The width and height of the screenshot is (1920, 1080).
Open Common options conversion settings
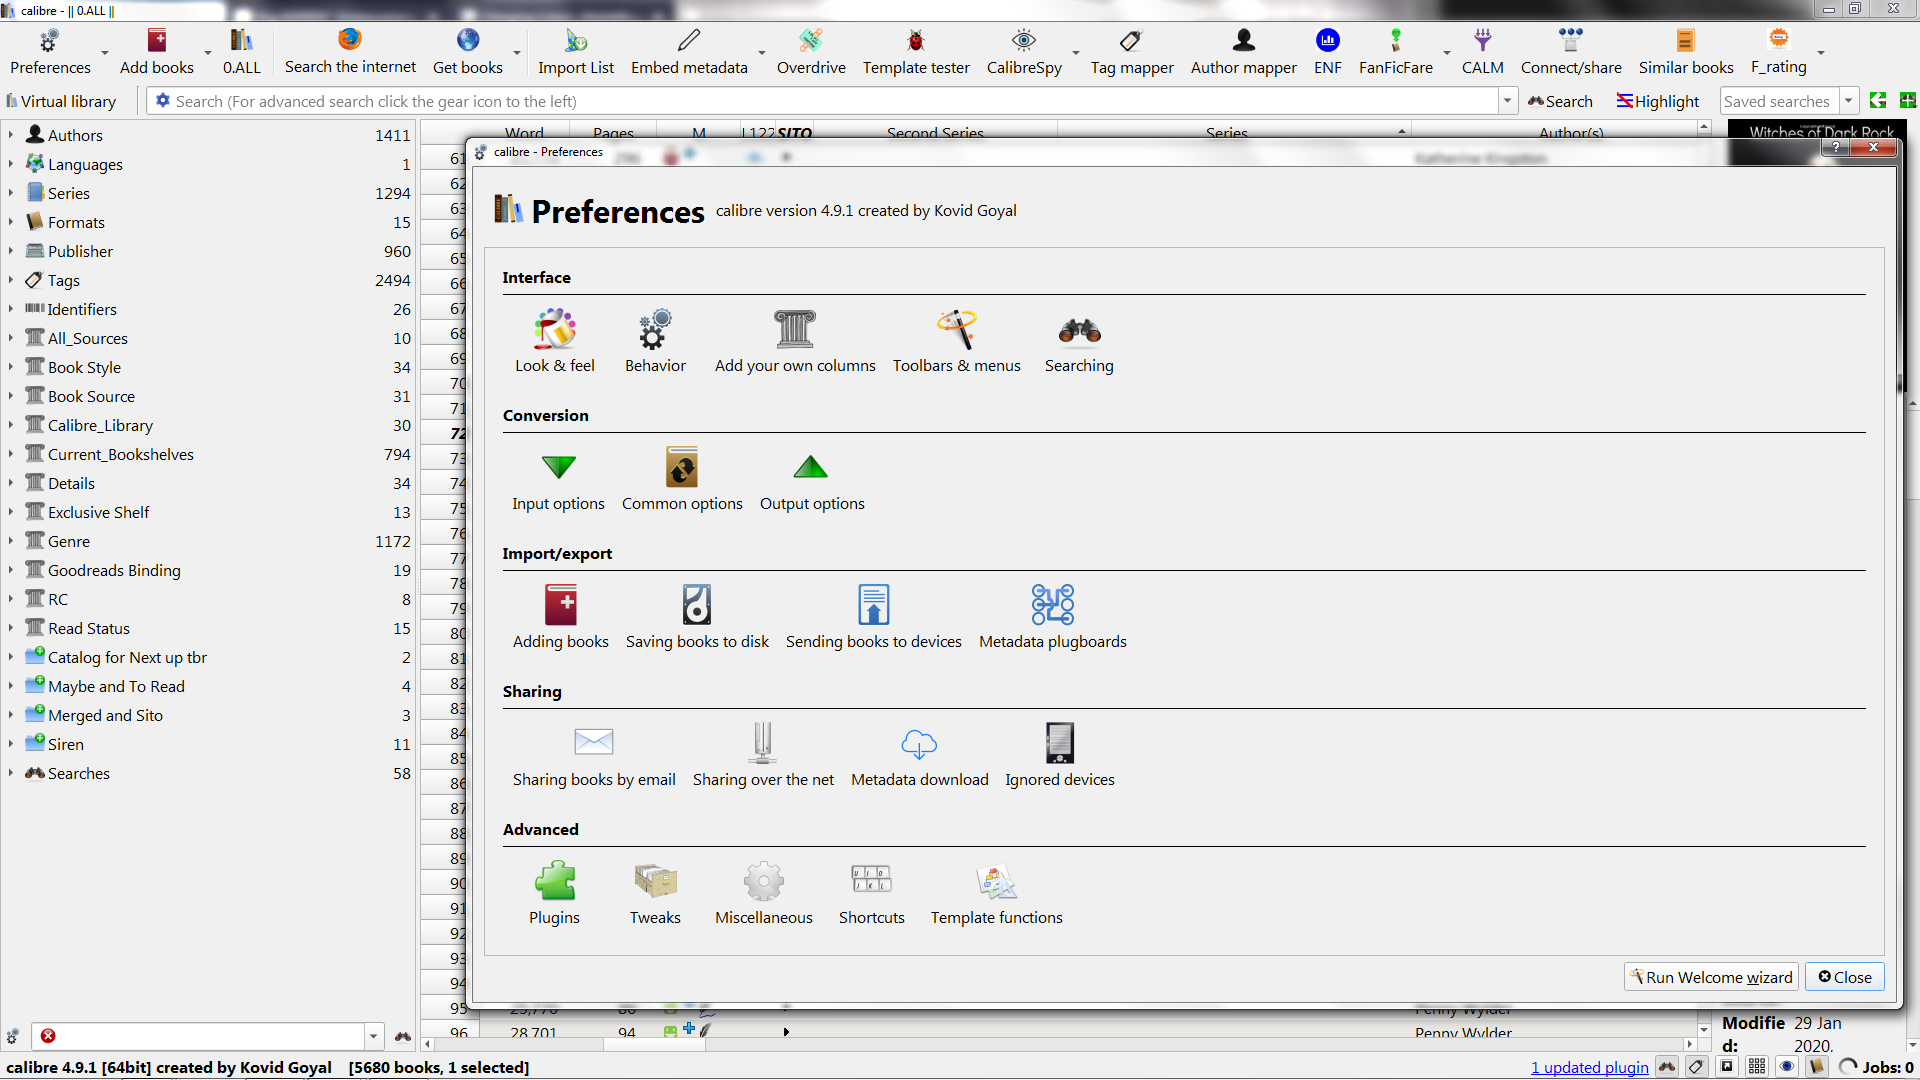click(x=682, y=479)
